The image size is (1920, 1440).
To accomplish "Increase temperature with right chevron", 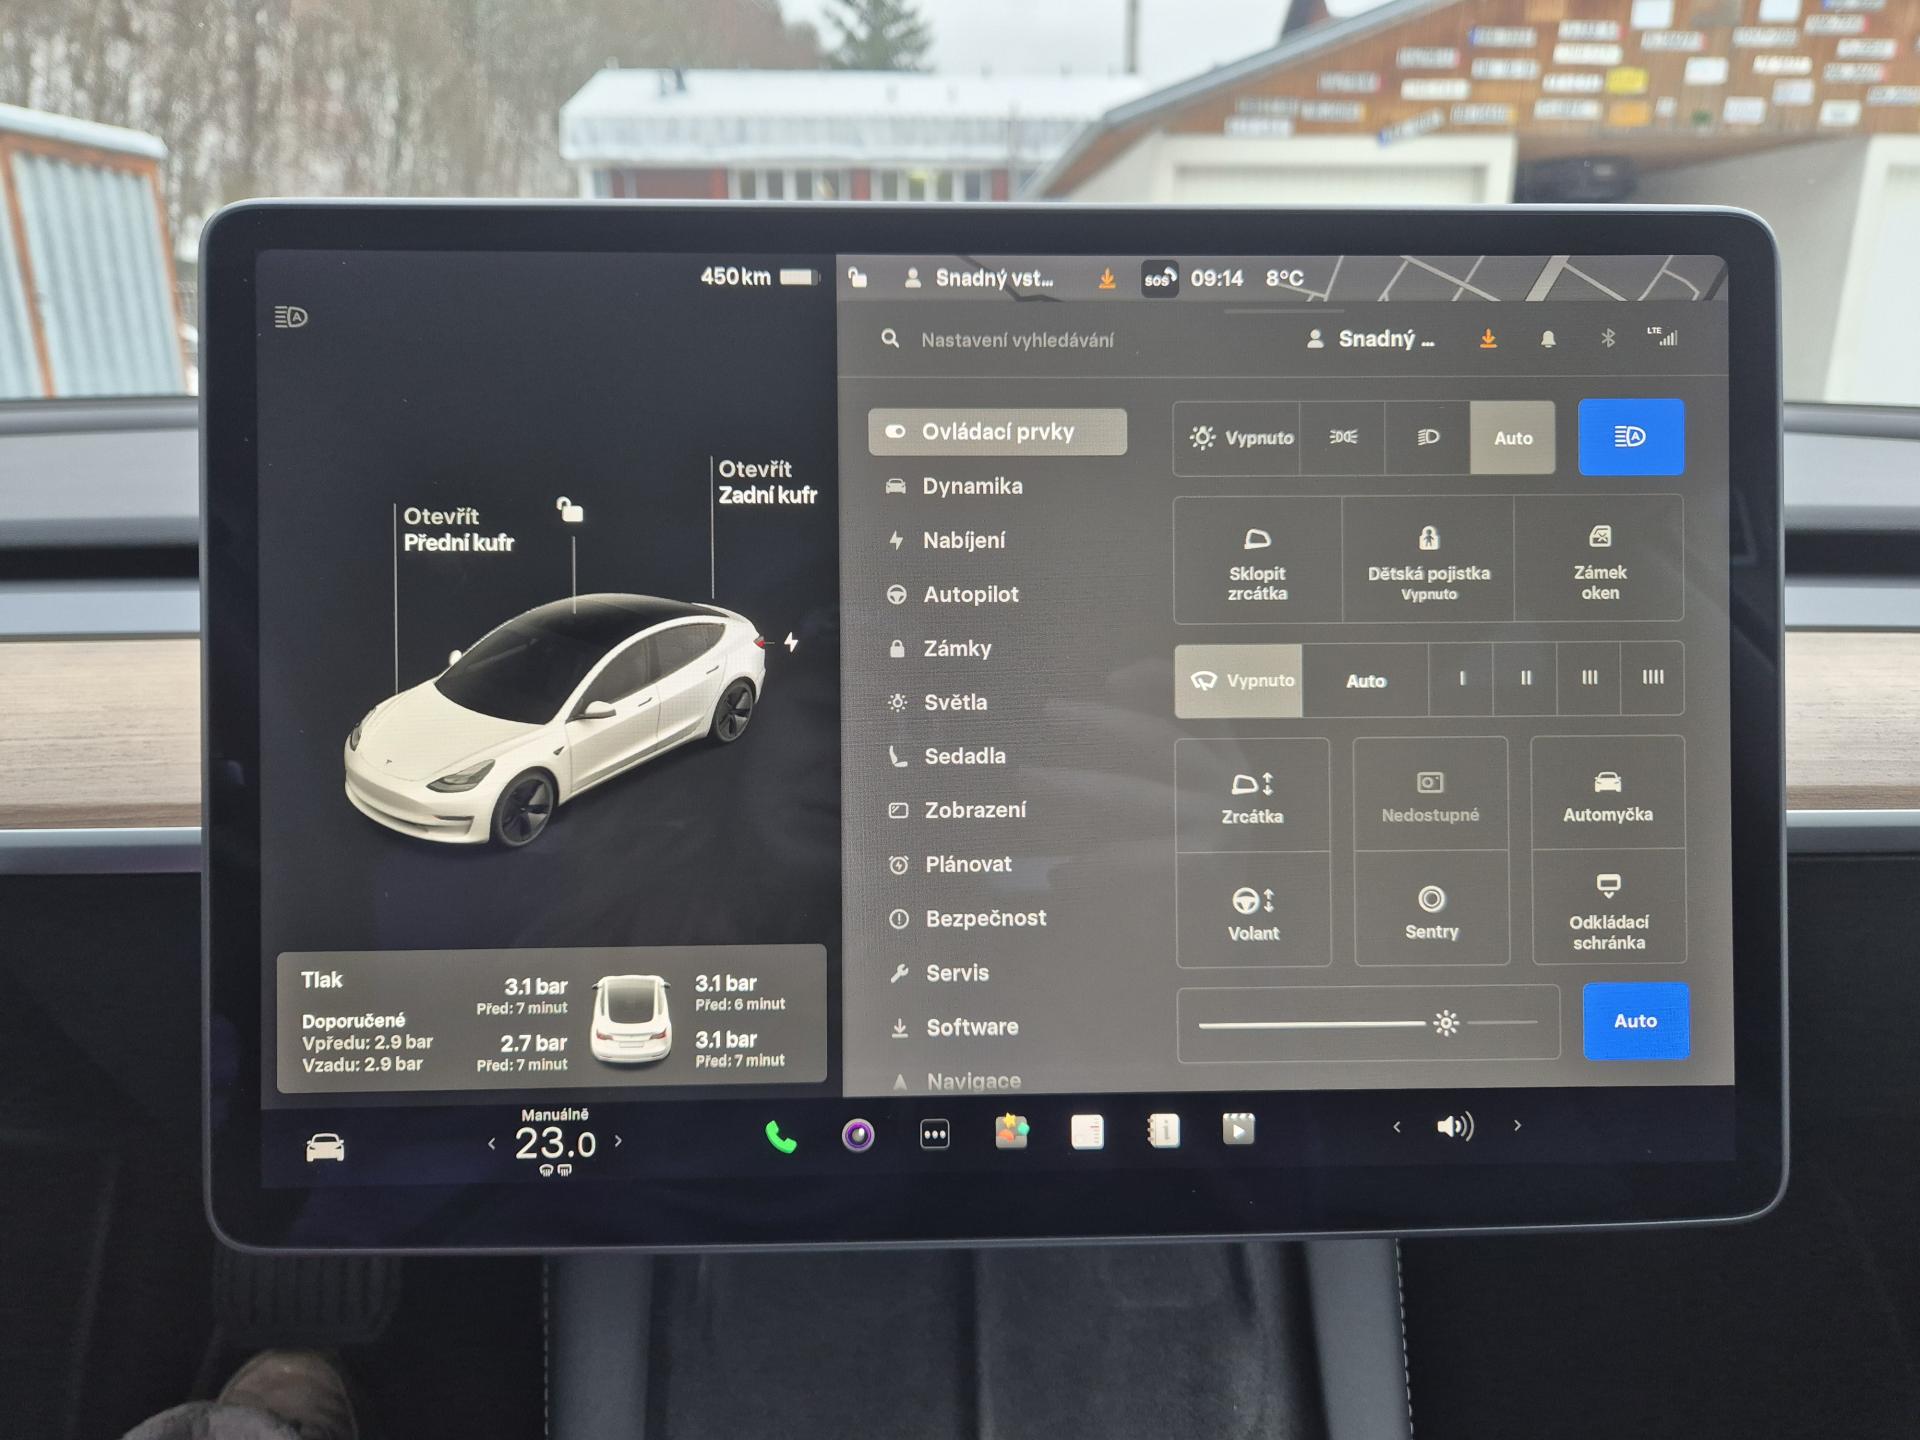I will click(x=618, y=1140).
